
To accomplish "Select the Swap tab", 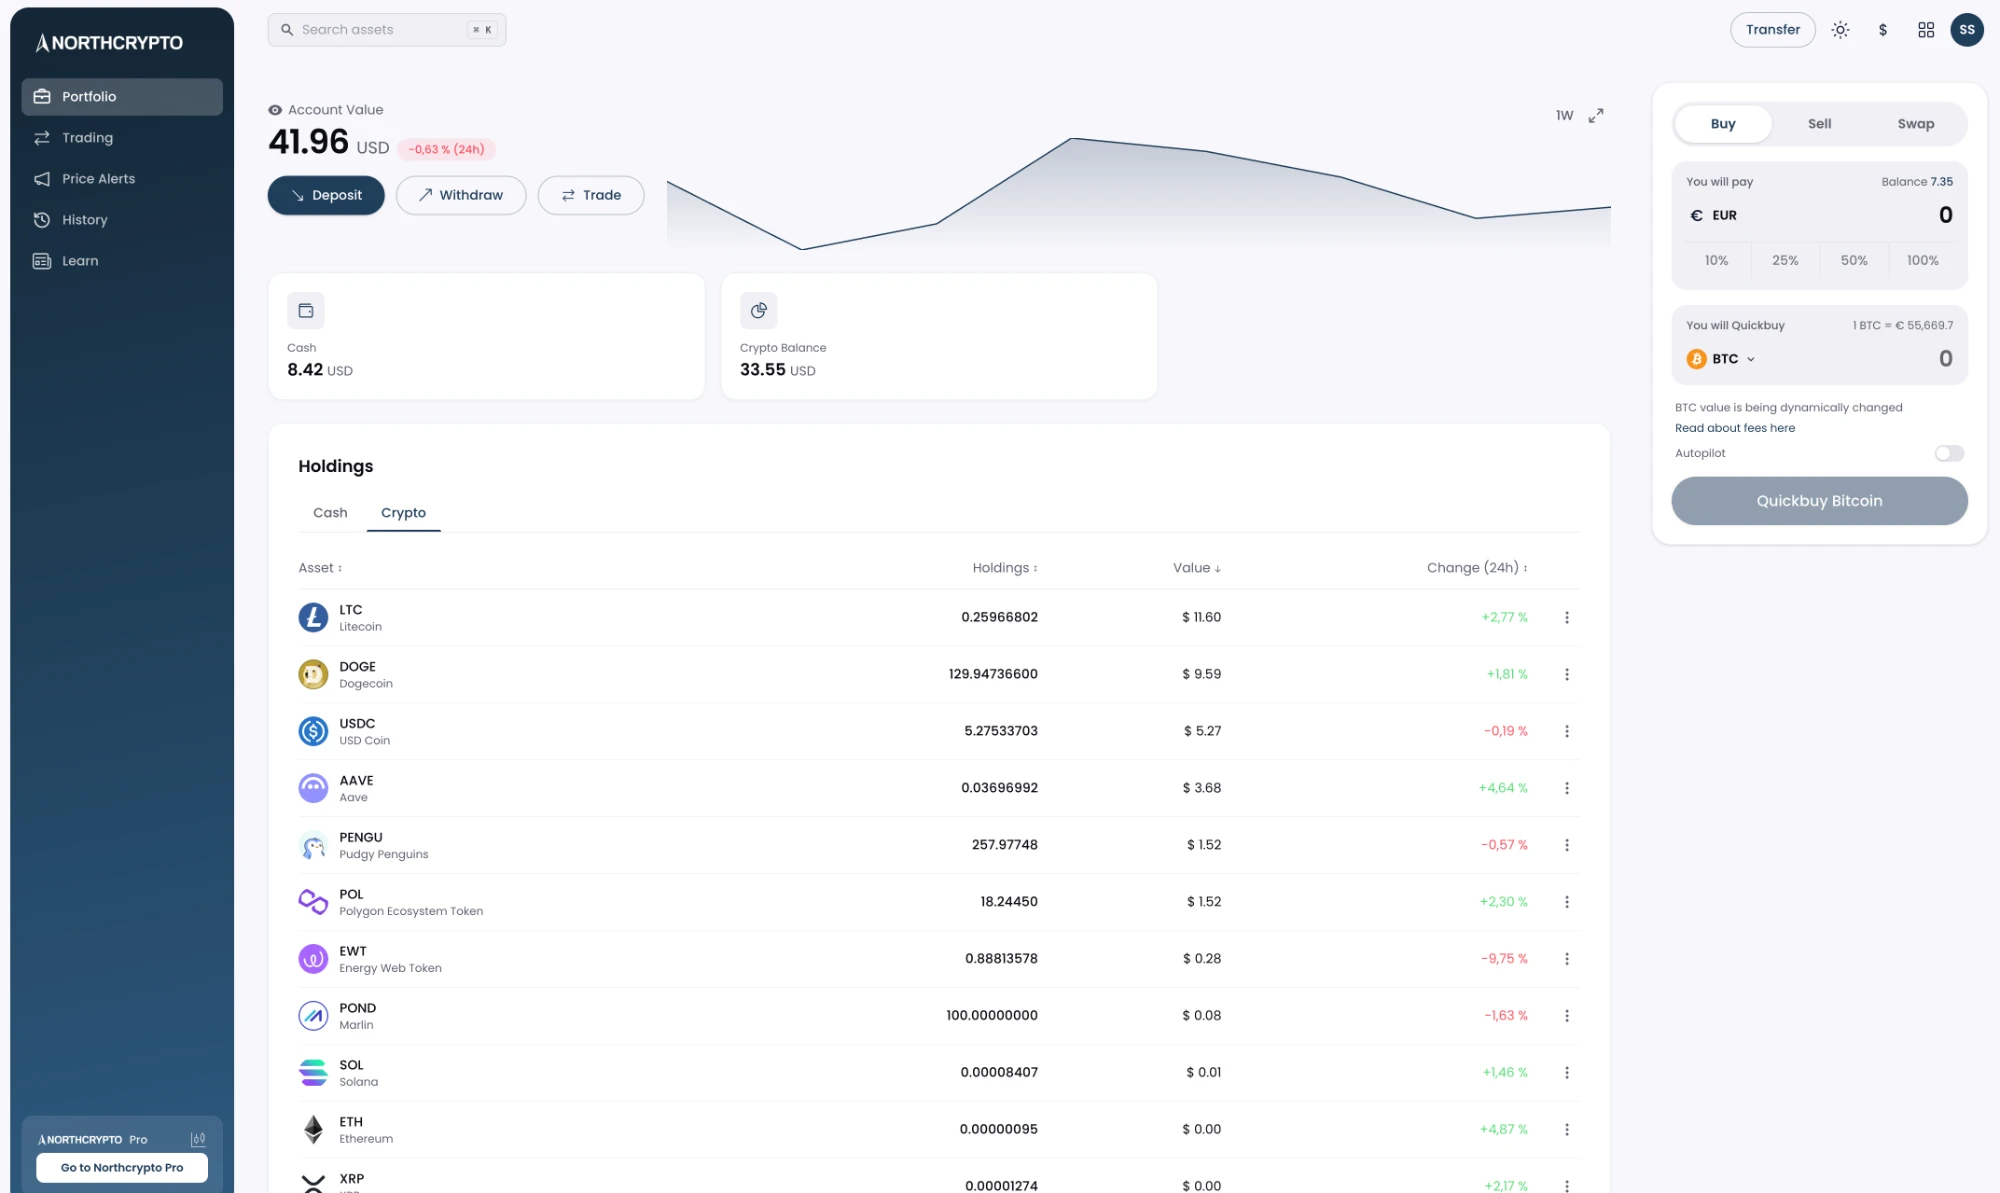I will (x=1916, y=124).
